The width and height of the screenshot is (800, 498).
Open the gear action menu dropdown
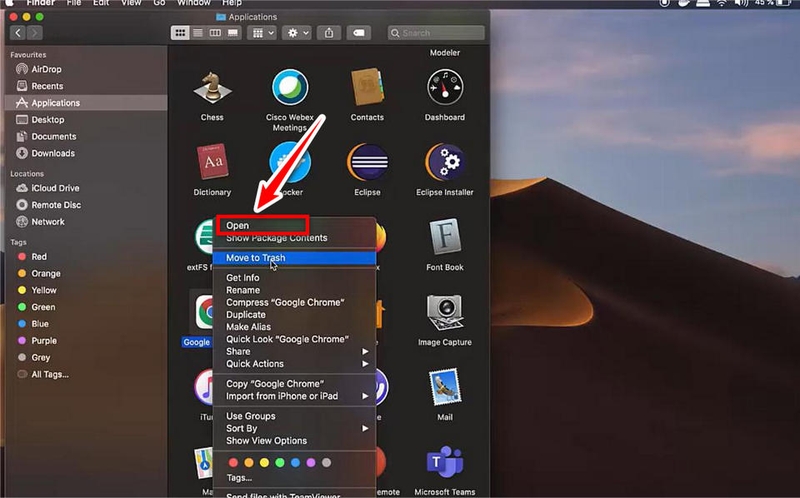pyautogui.click(x=297, y=33)
